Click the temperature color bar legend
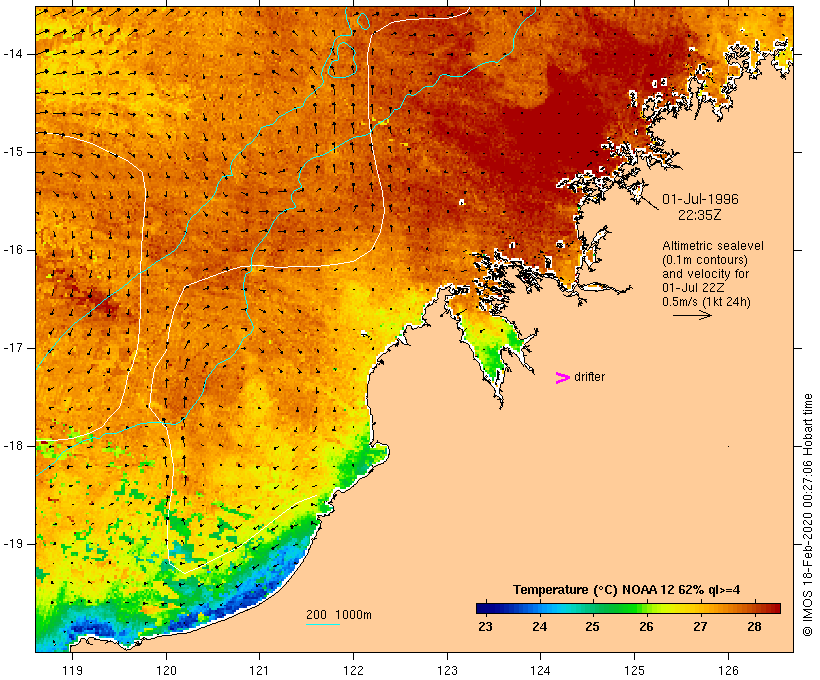820x680 pixels. coord(628,608)
